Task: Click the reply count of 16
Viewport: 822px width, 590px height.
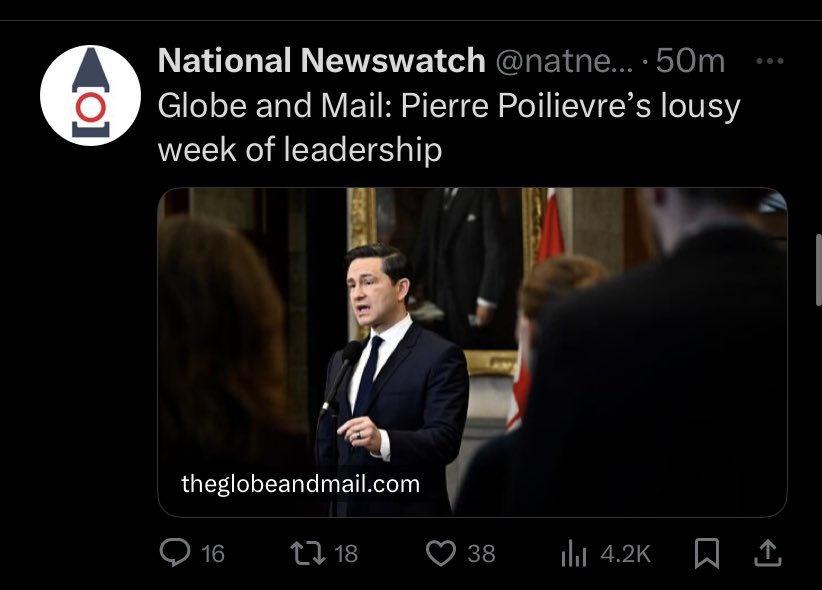Action: click(212, 553)
